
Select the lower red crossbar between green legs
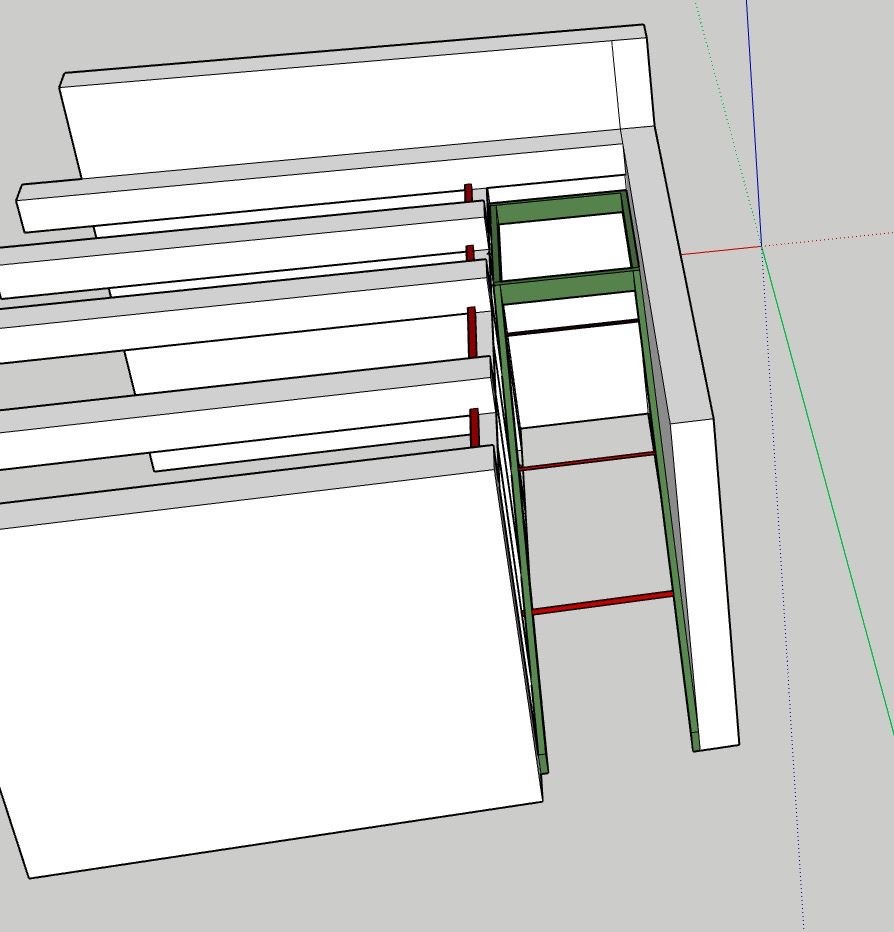coord(602,603)
